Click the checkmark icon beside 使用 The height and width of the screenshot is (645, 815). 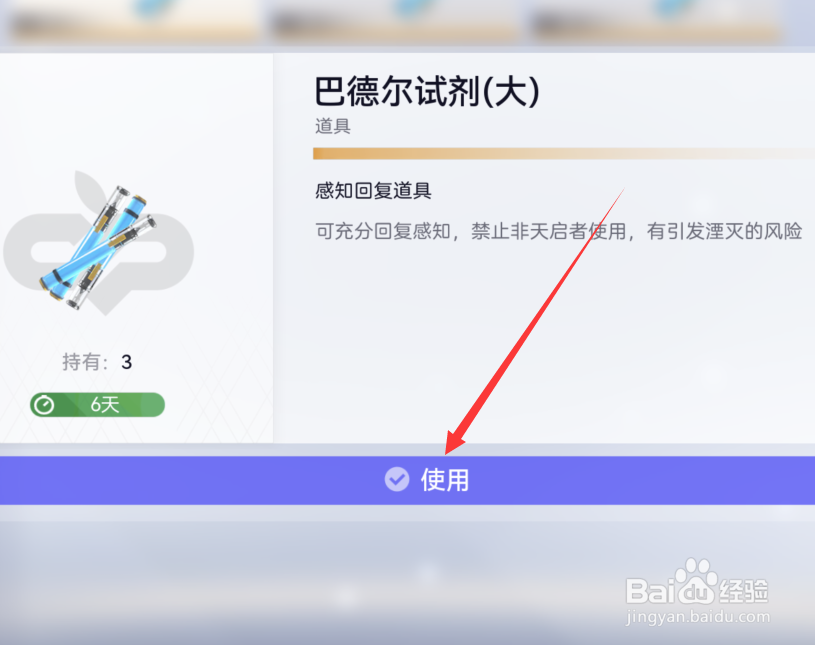tap(397, 479)
